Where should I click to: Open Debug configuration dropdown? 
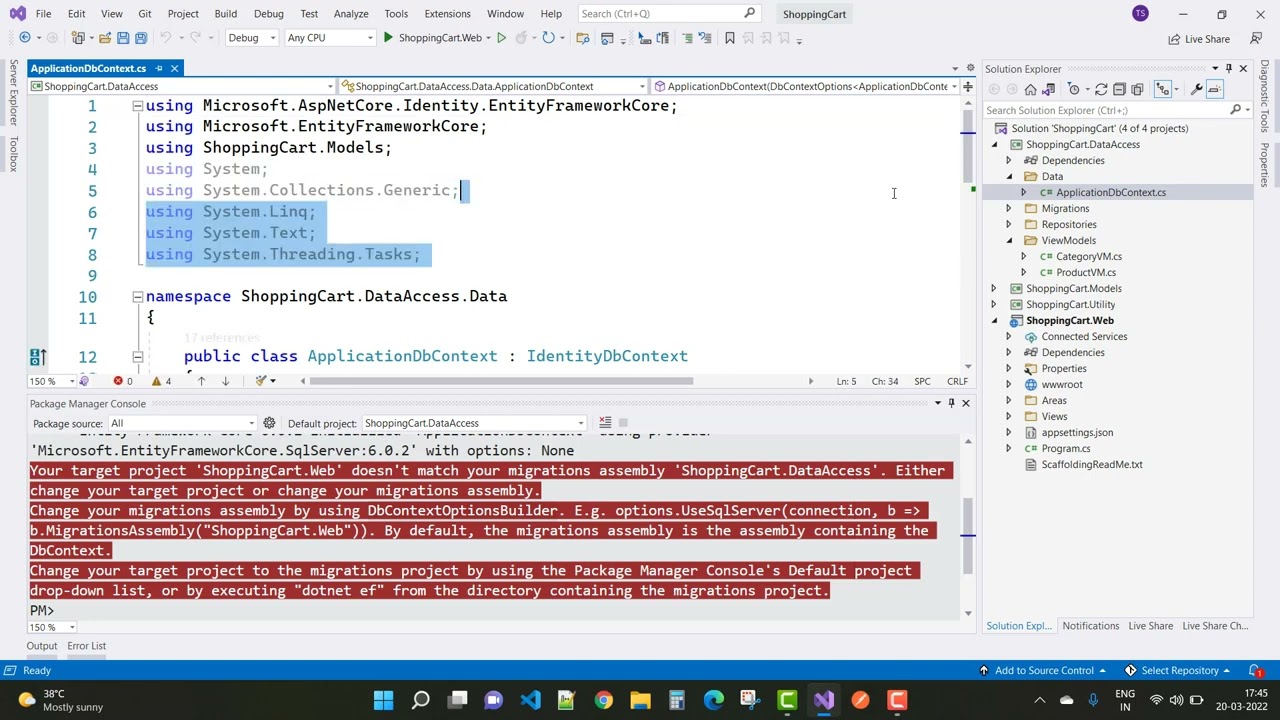(x=251, y=38)
